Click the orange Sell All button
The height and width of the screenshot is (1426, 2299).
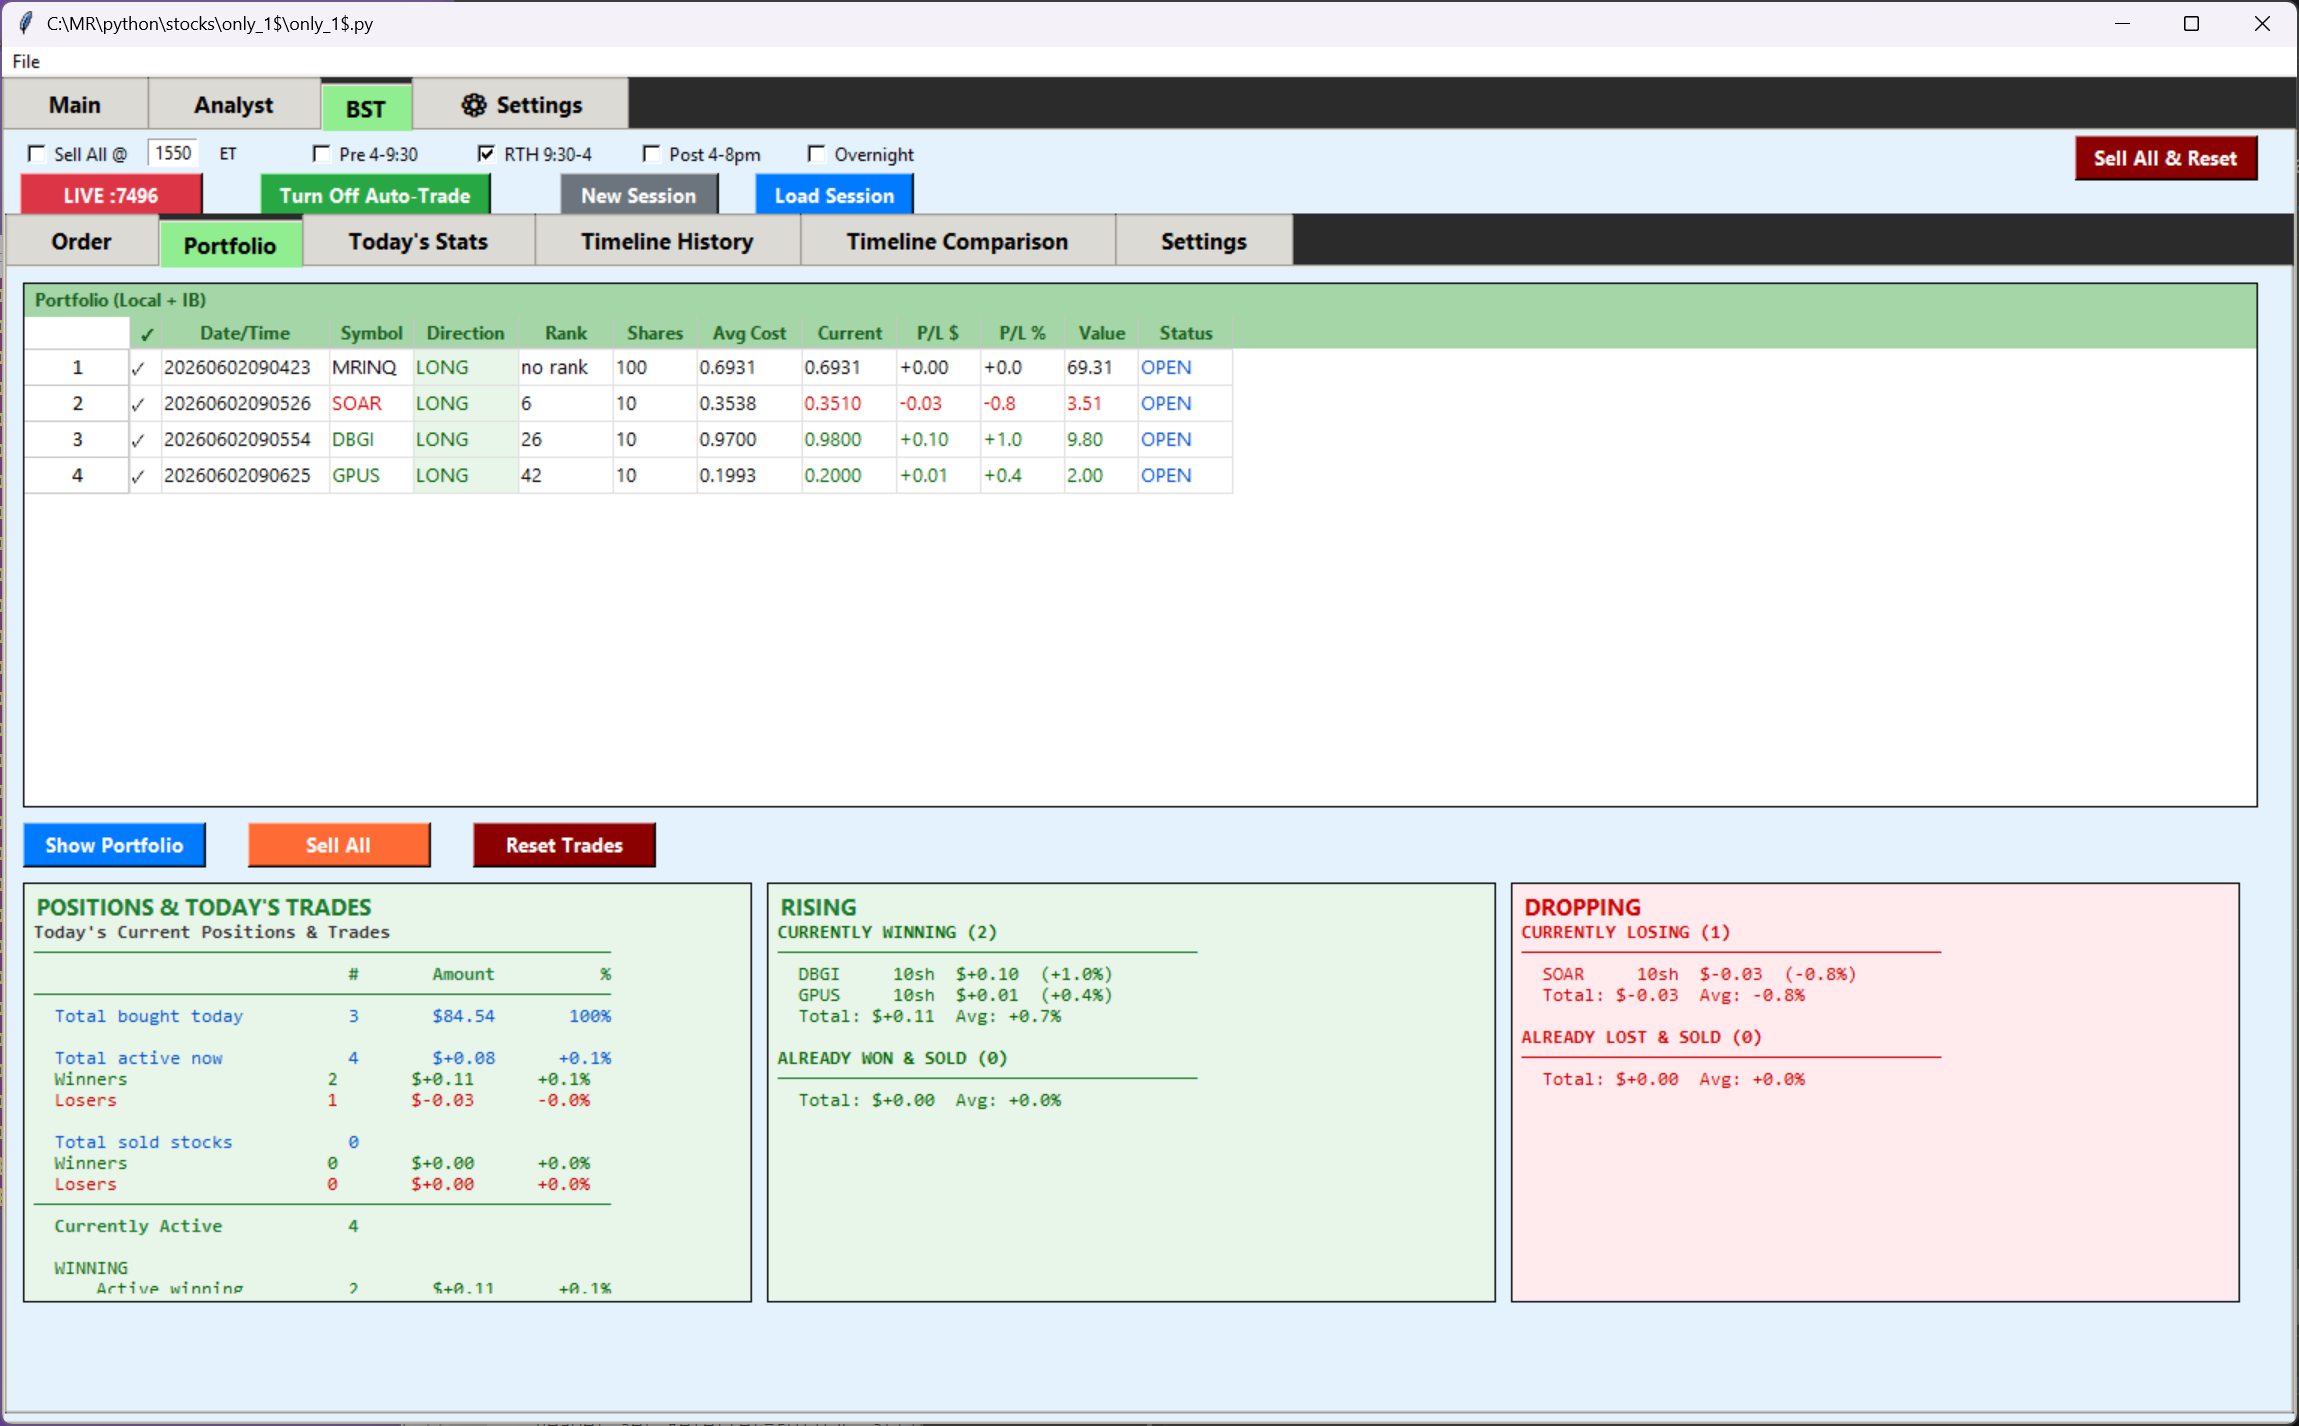(x=339, y=845)
